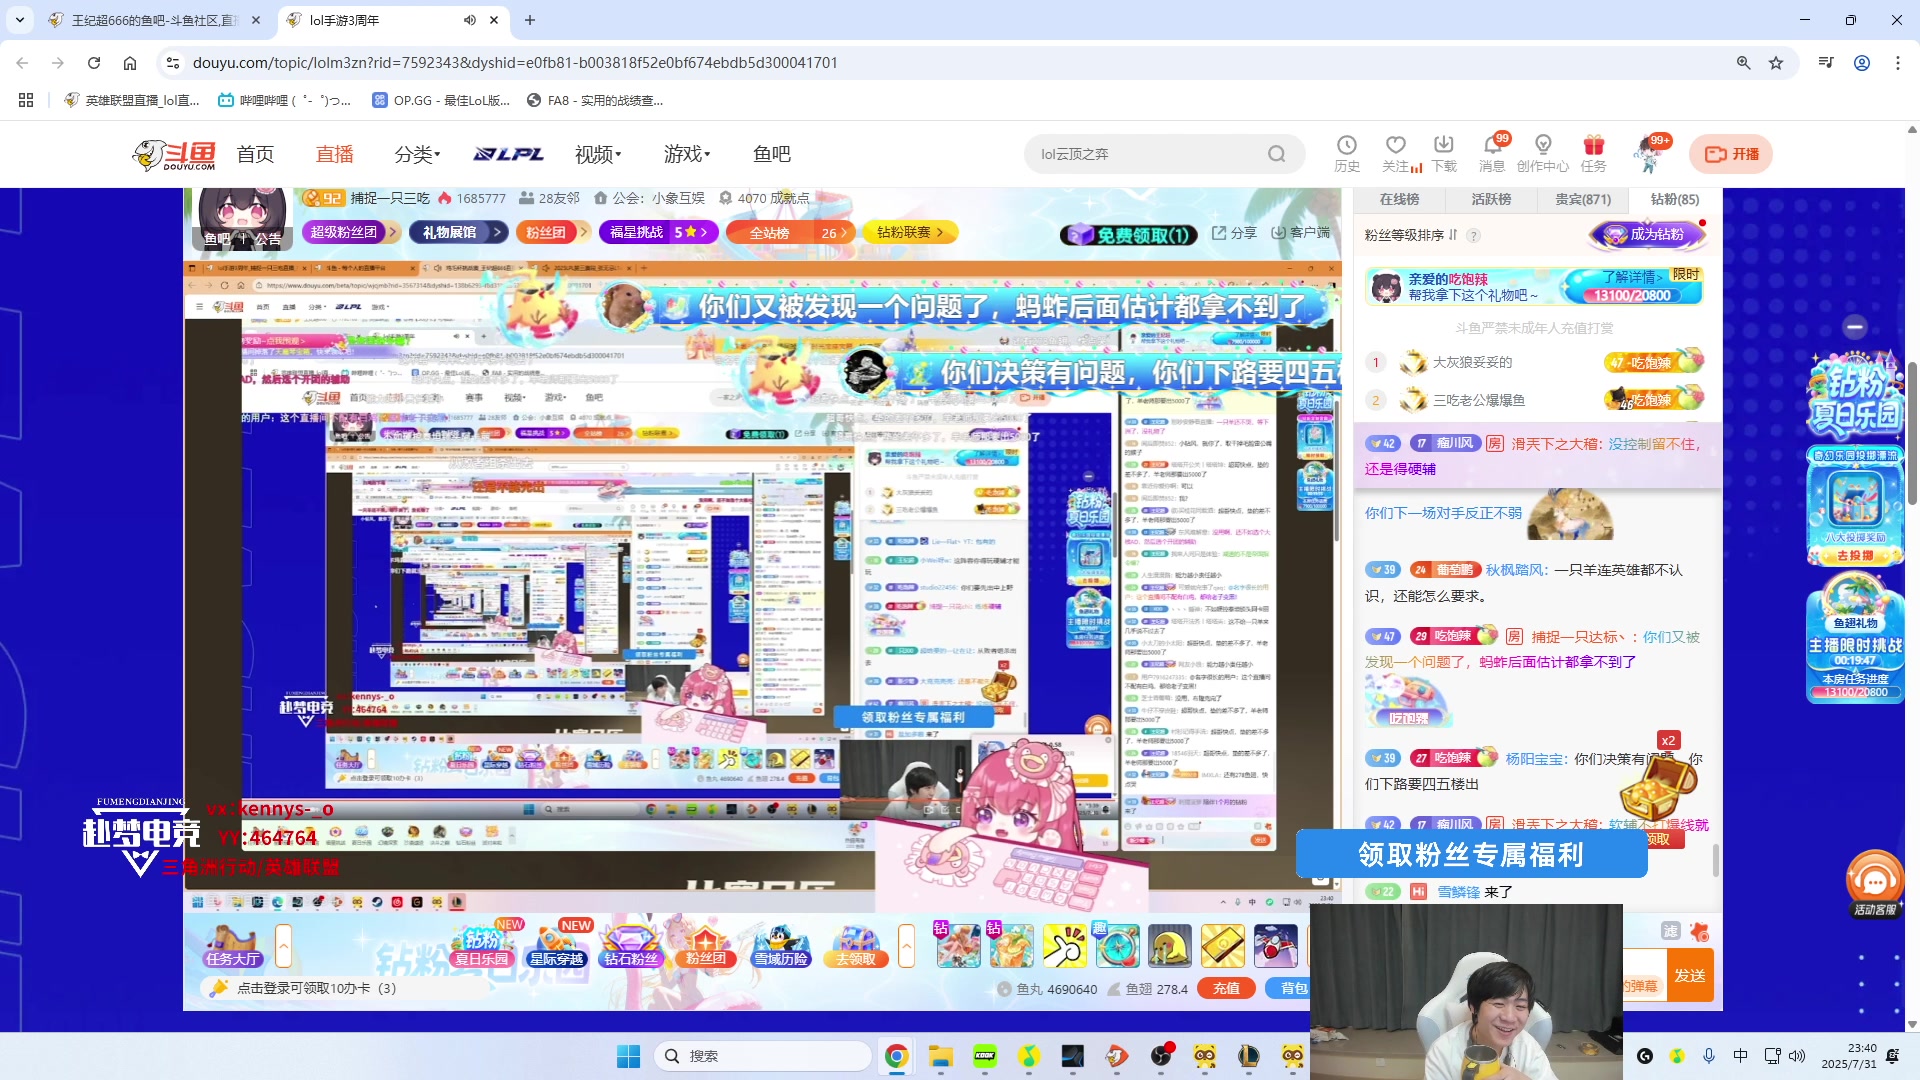1920x1080 pixels.
Task: Open 夏日乐园 activity icon
Action: tap(482, 945)
